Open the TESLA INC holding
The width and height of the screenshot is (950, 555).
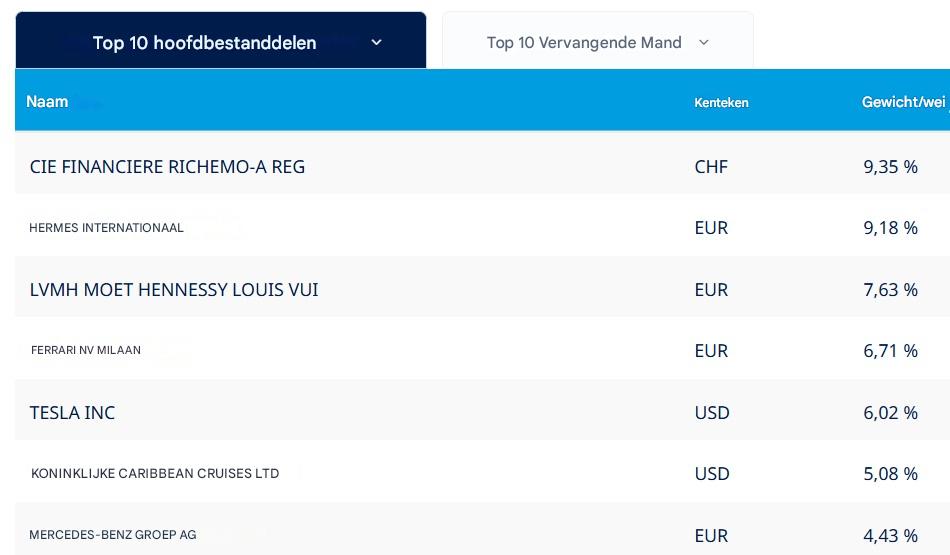coord(72,413)
